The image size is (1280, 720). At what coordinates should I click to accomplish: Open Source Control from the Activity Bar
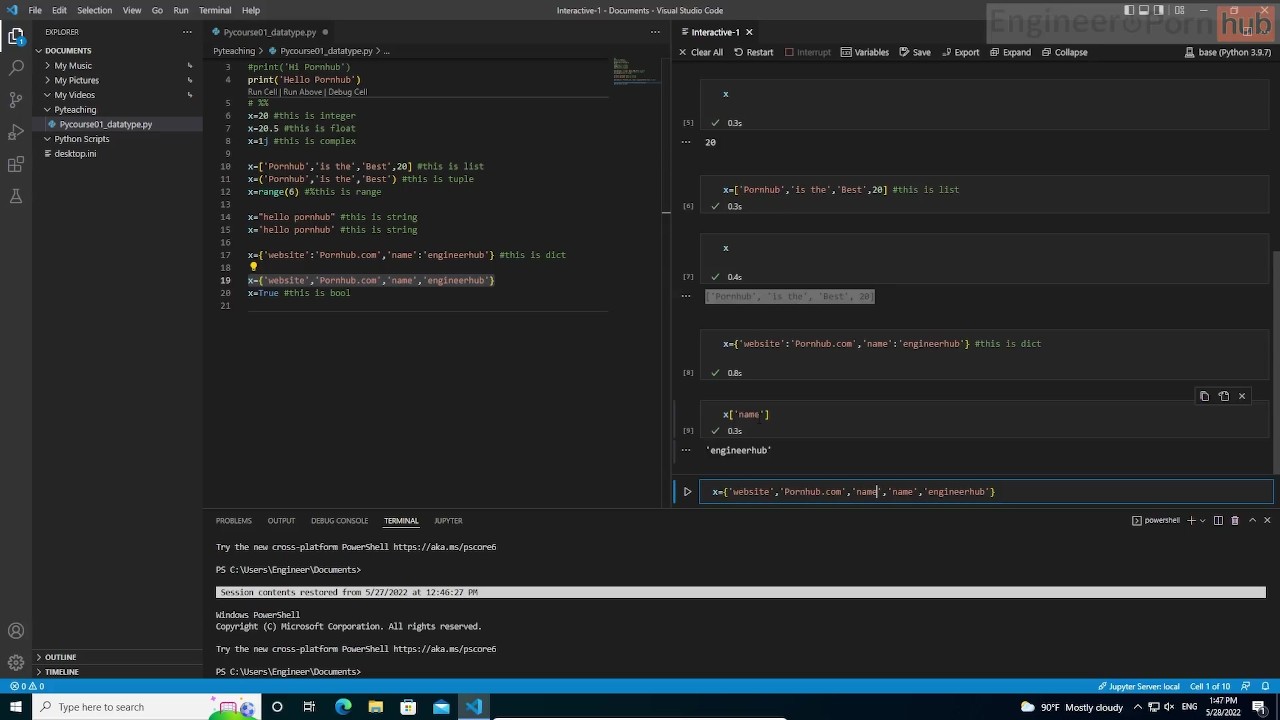[15, 99]
